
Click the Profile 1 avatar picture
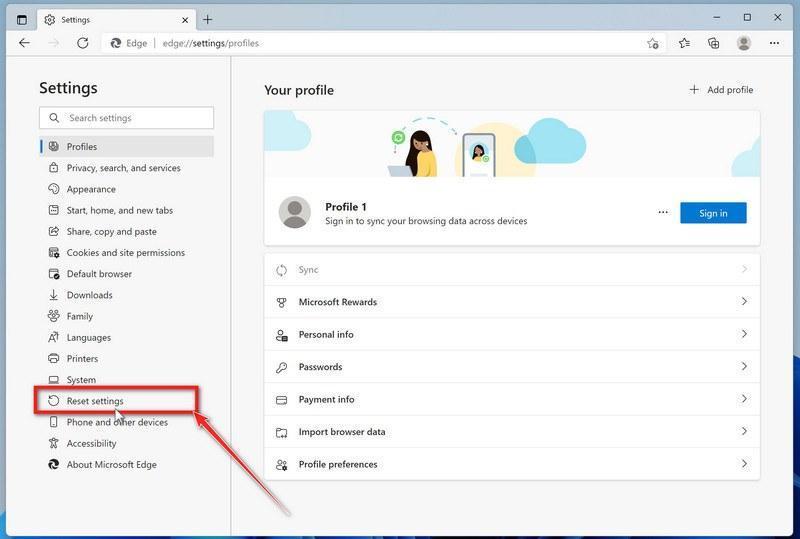click(x=294, y=212)
